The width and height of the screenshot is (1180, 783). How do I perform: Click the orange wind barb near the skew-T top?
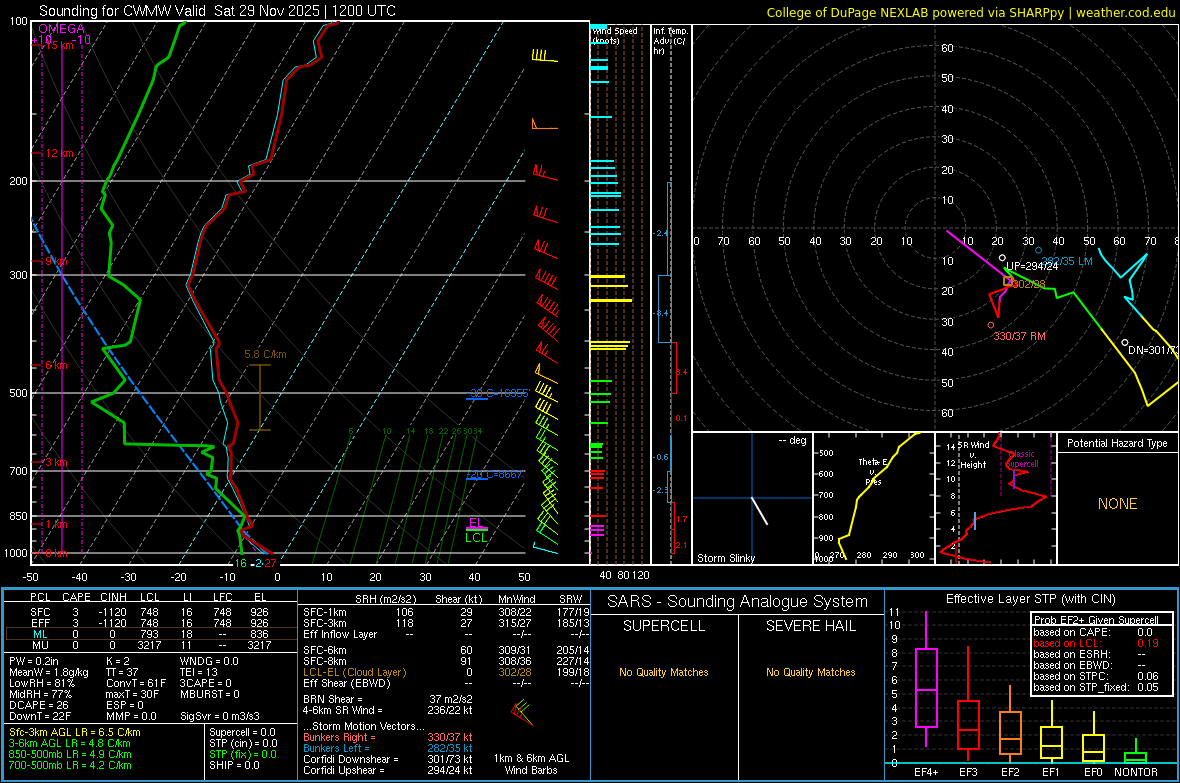pyautogui.click(x=545, y=124)
